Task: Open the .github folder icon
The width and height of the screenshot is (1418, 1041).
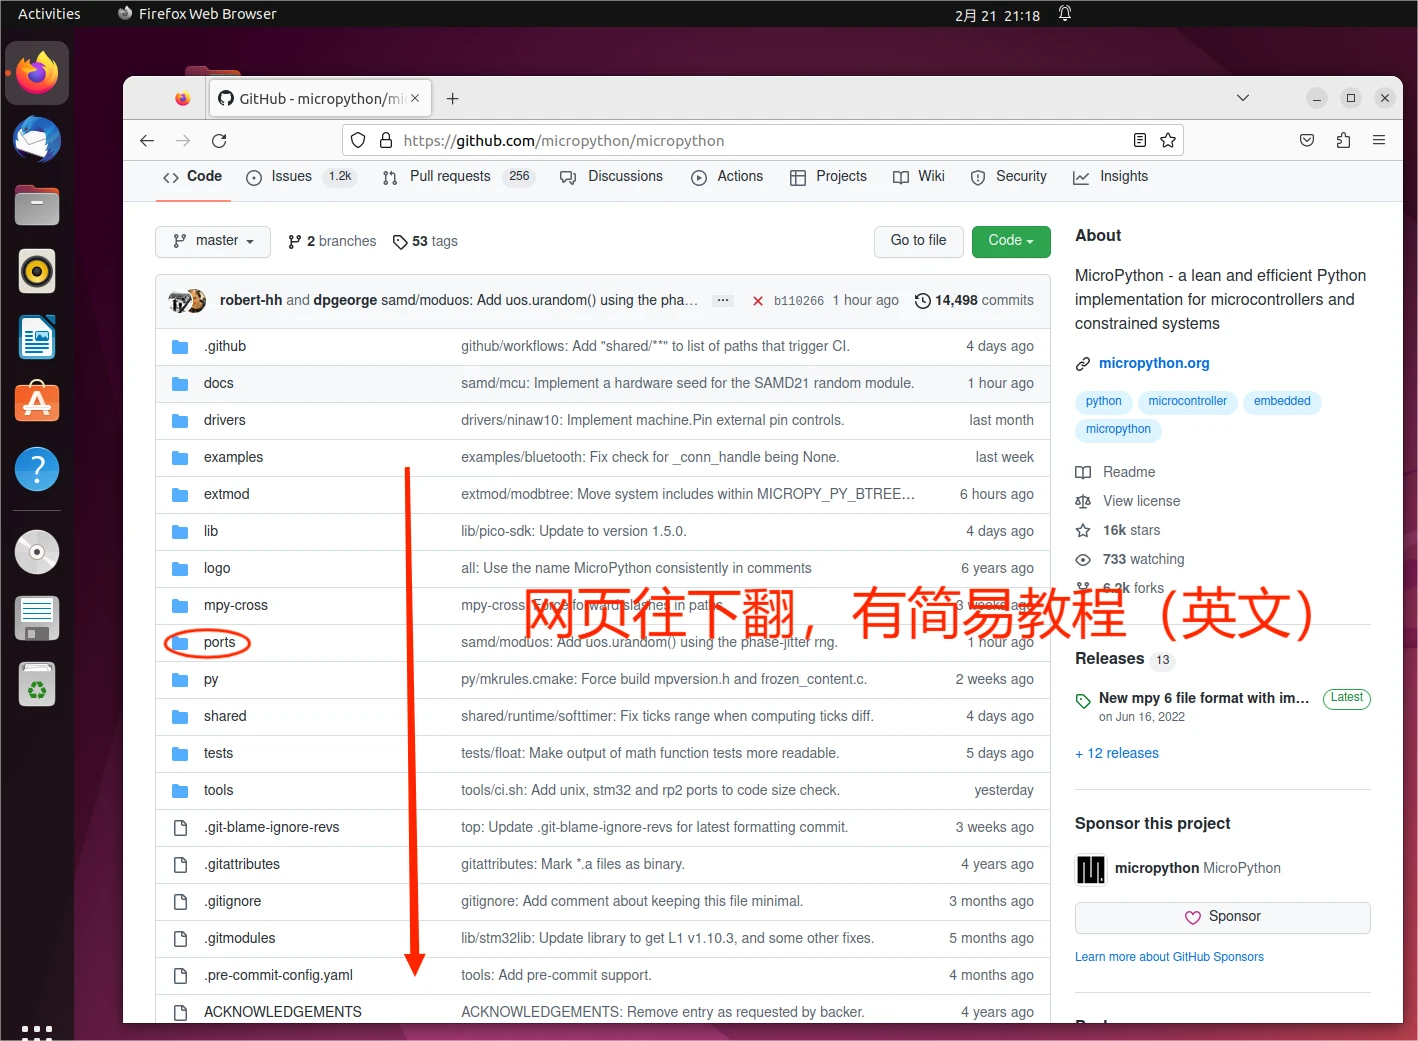Action: pos(180,347)
